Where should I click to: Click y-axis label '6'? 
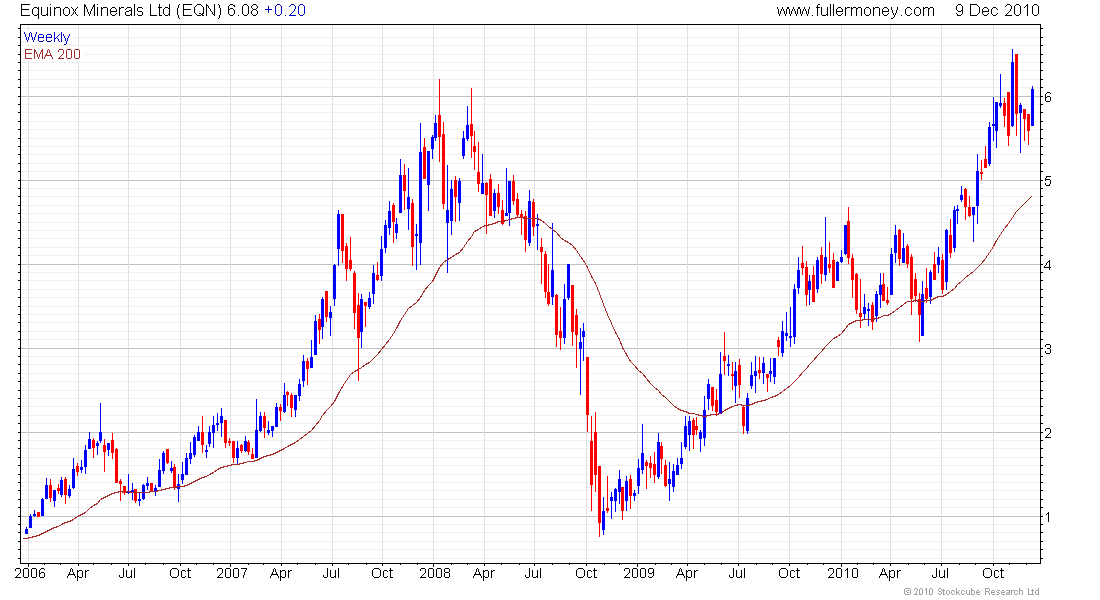coord(1048,98)
